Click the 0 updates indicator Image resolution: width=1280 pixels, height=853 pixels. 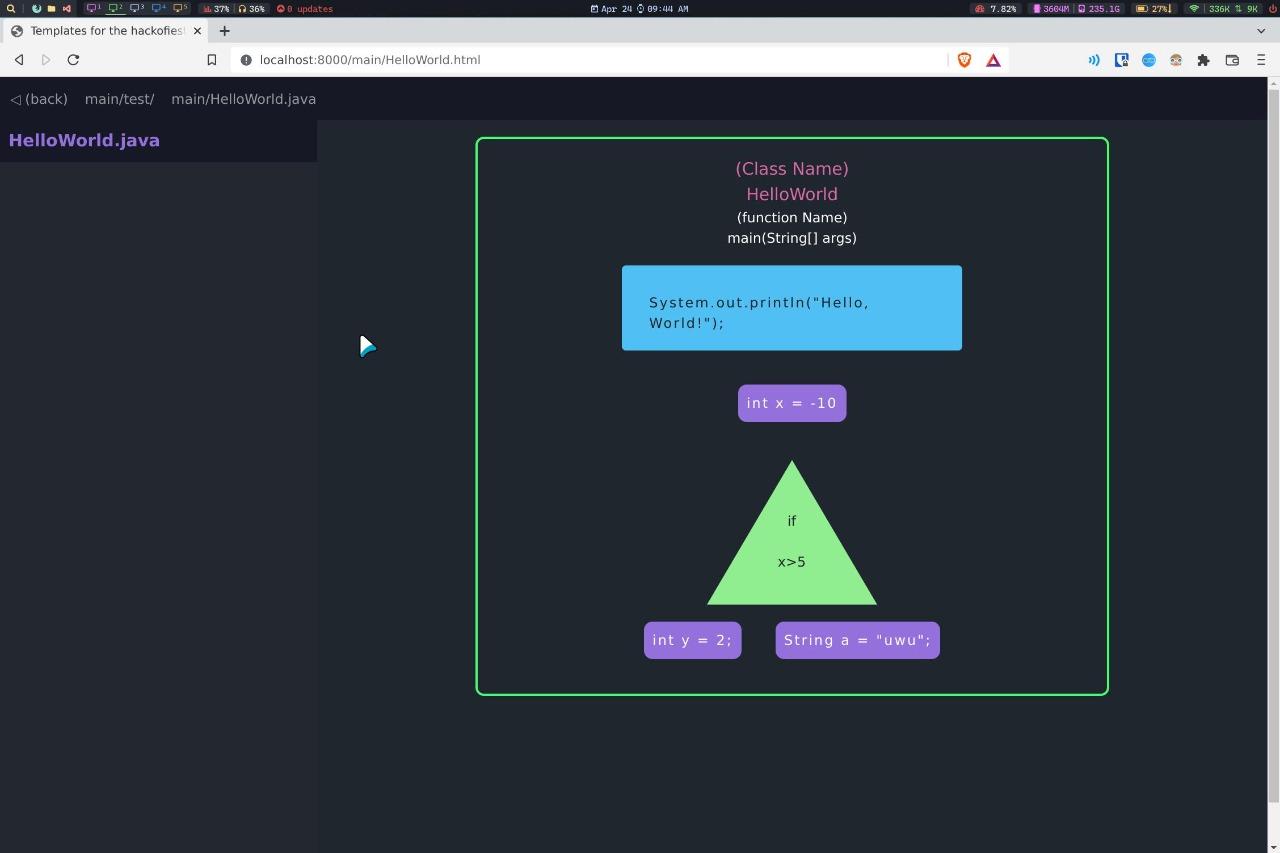pyautogui.click(x=305, y=8)
